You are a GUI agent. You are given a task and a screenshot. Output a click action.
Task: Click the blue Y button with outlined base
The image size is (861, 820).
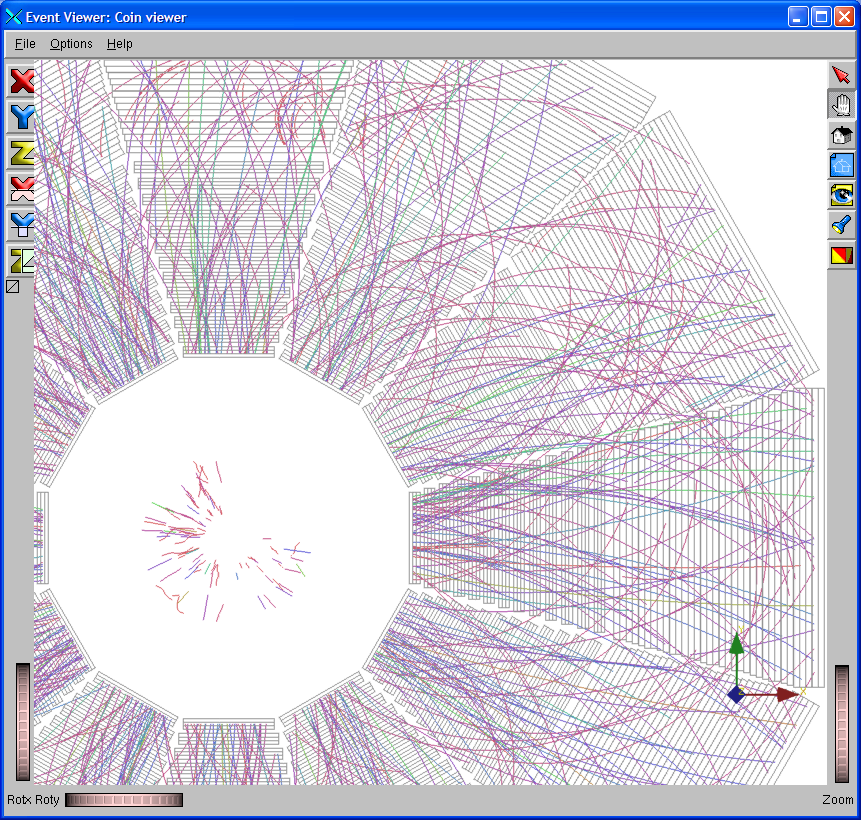tap(21, 225)
